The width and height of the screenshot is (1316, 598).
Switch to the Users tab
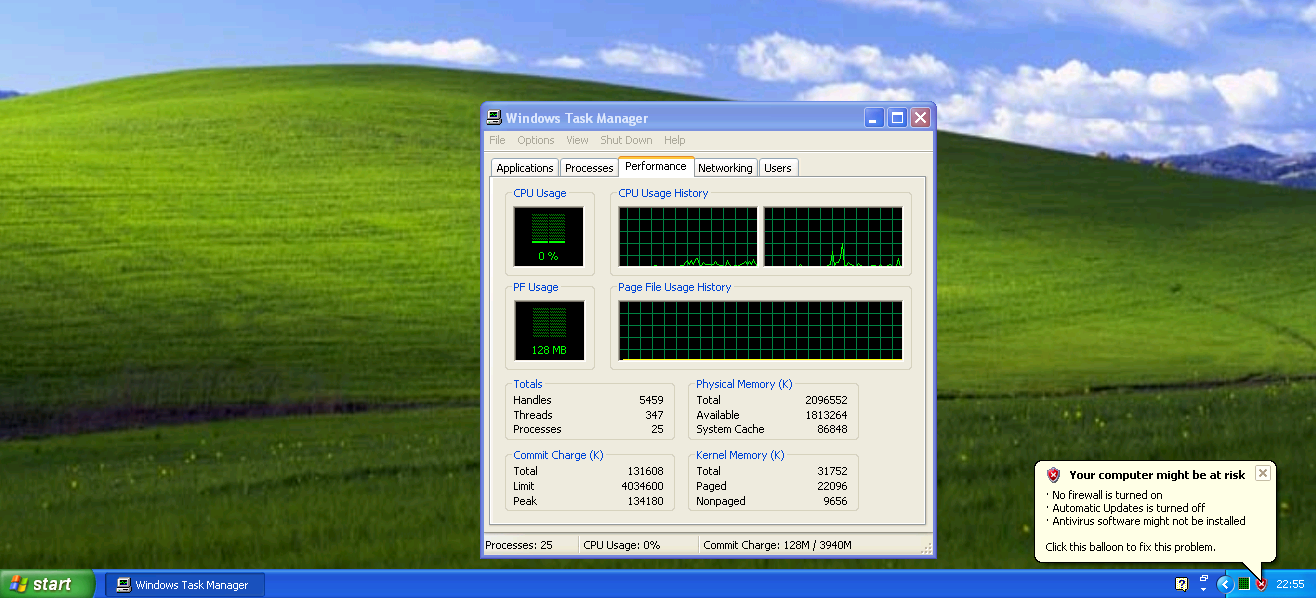(x=778, y=168)
